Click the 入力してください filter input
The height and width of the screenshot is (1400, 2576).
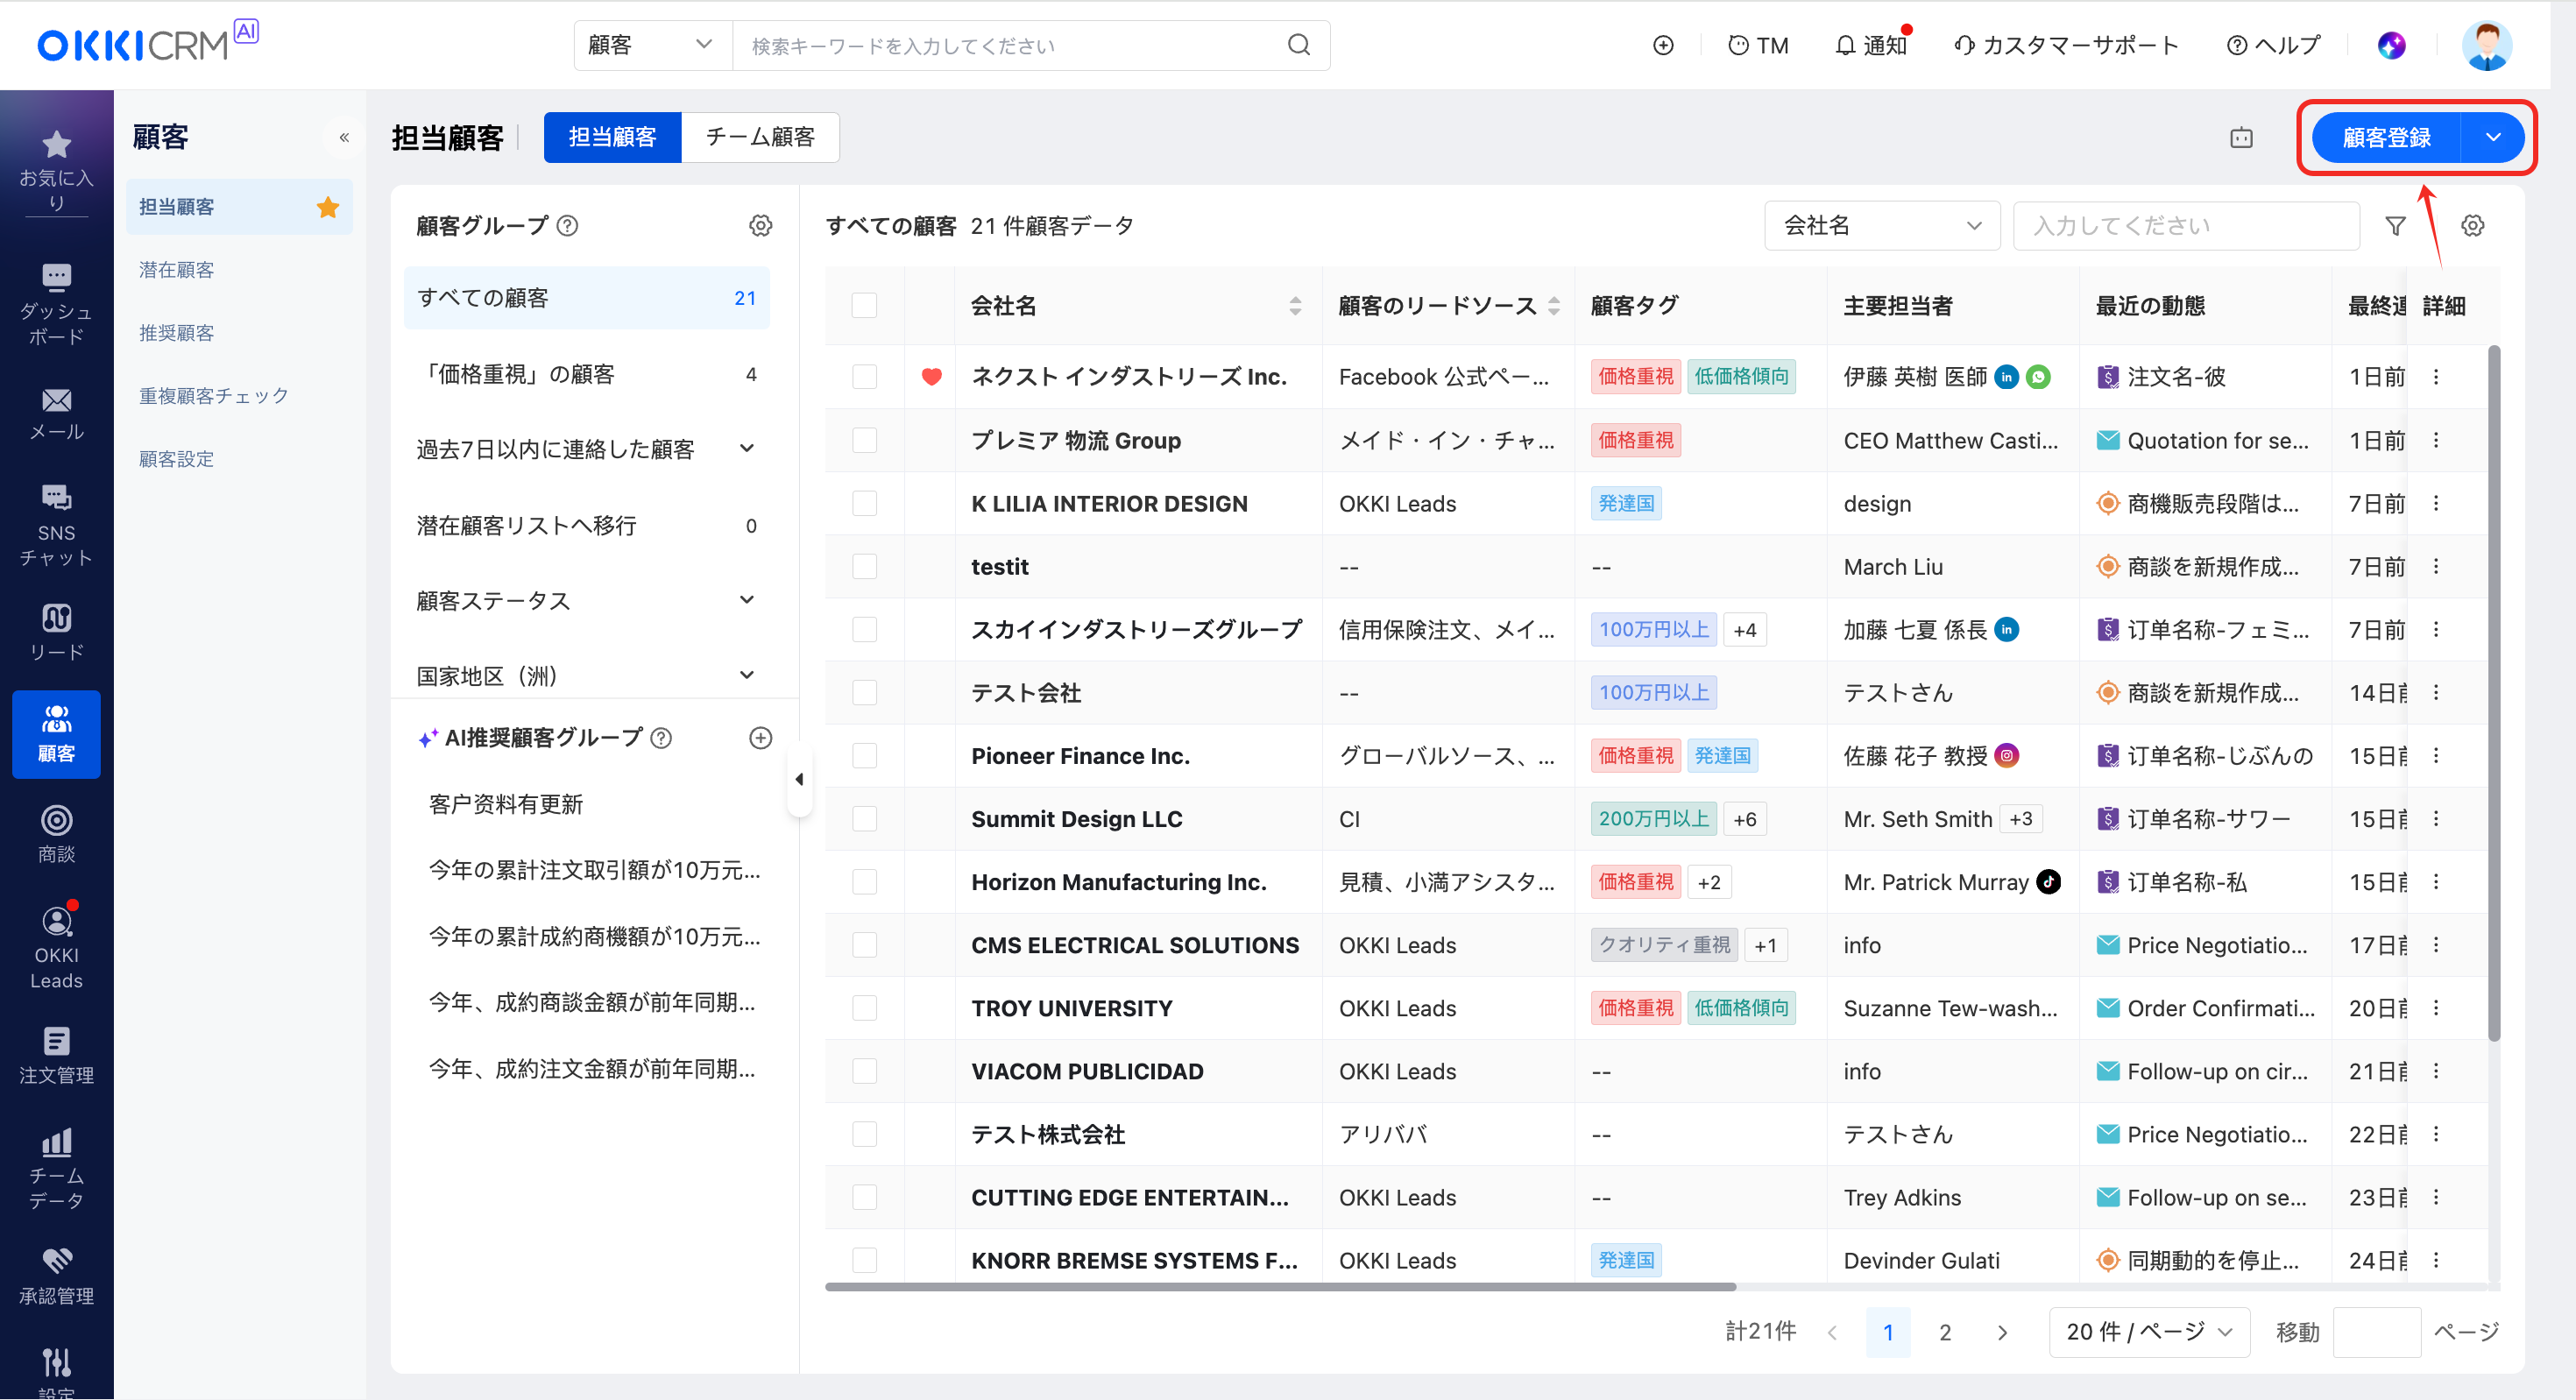(2185, 226)
